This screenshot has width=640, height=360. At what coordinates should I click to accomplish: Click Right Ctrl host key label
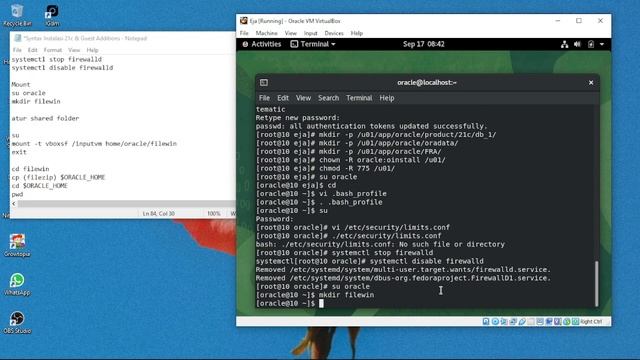(x=591, y=322)
